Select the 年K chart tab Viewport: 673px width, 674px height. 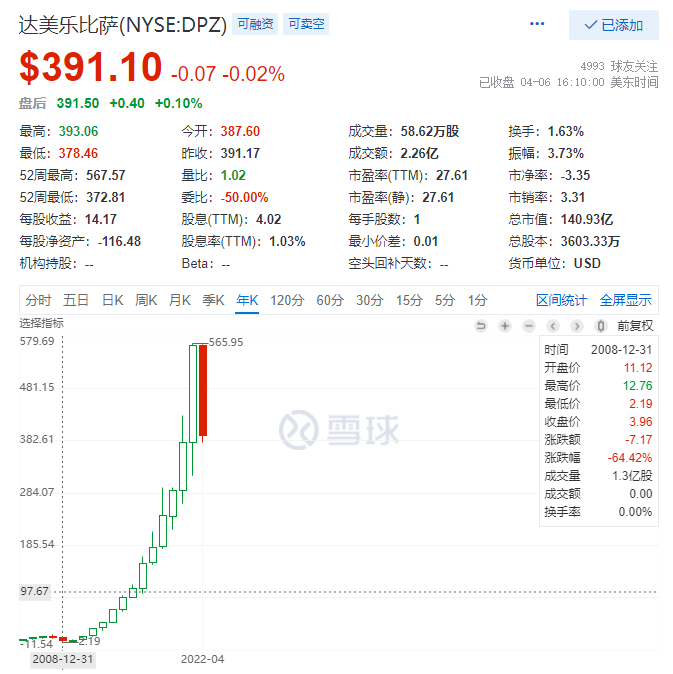(x=247, y=300)
